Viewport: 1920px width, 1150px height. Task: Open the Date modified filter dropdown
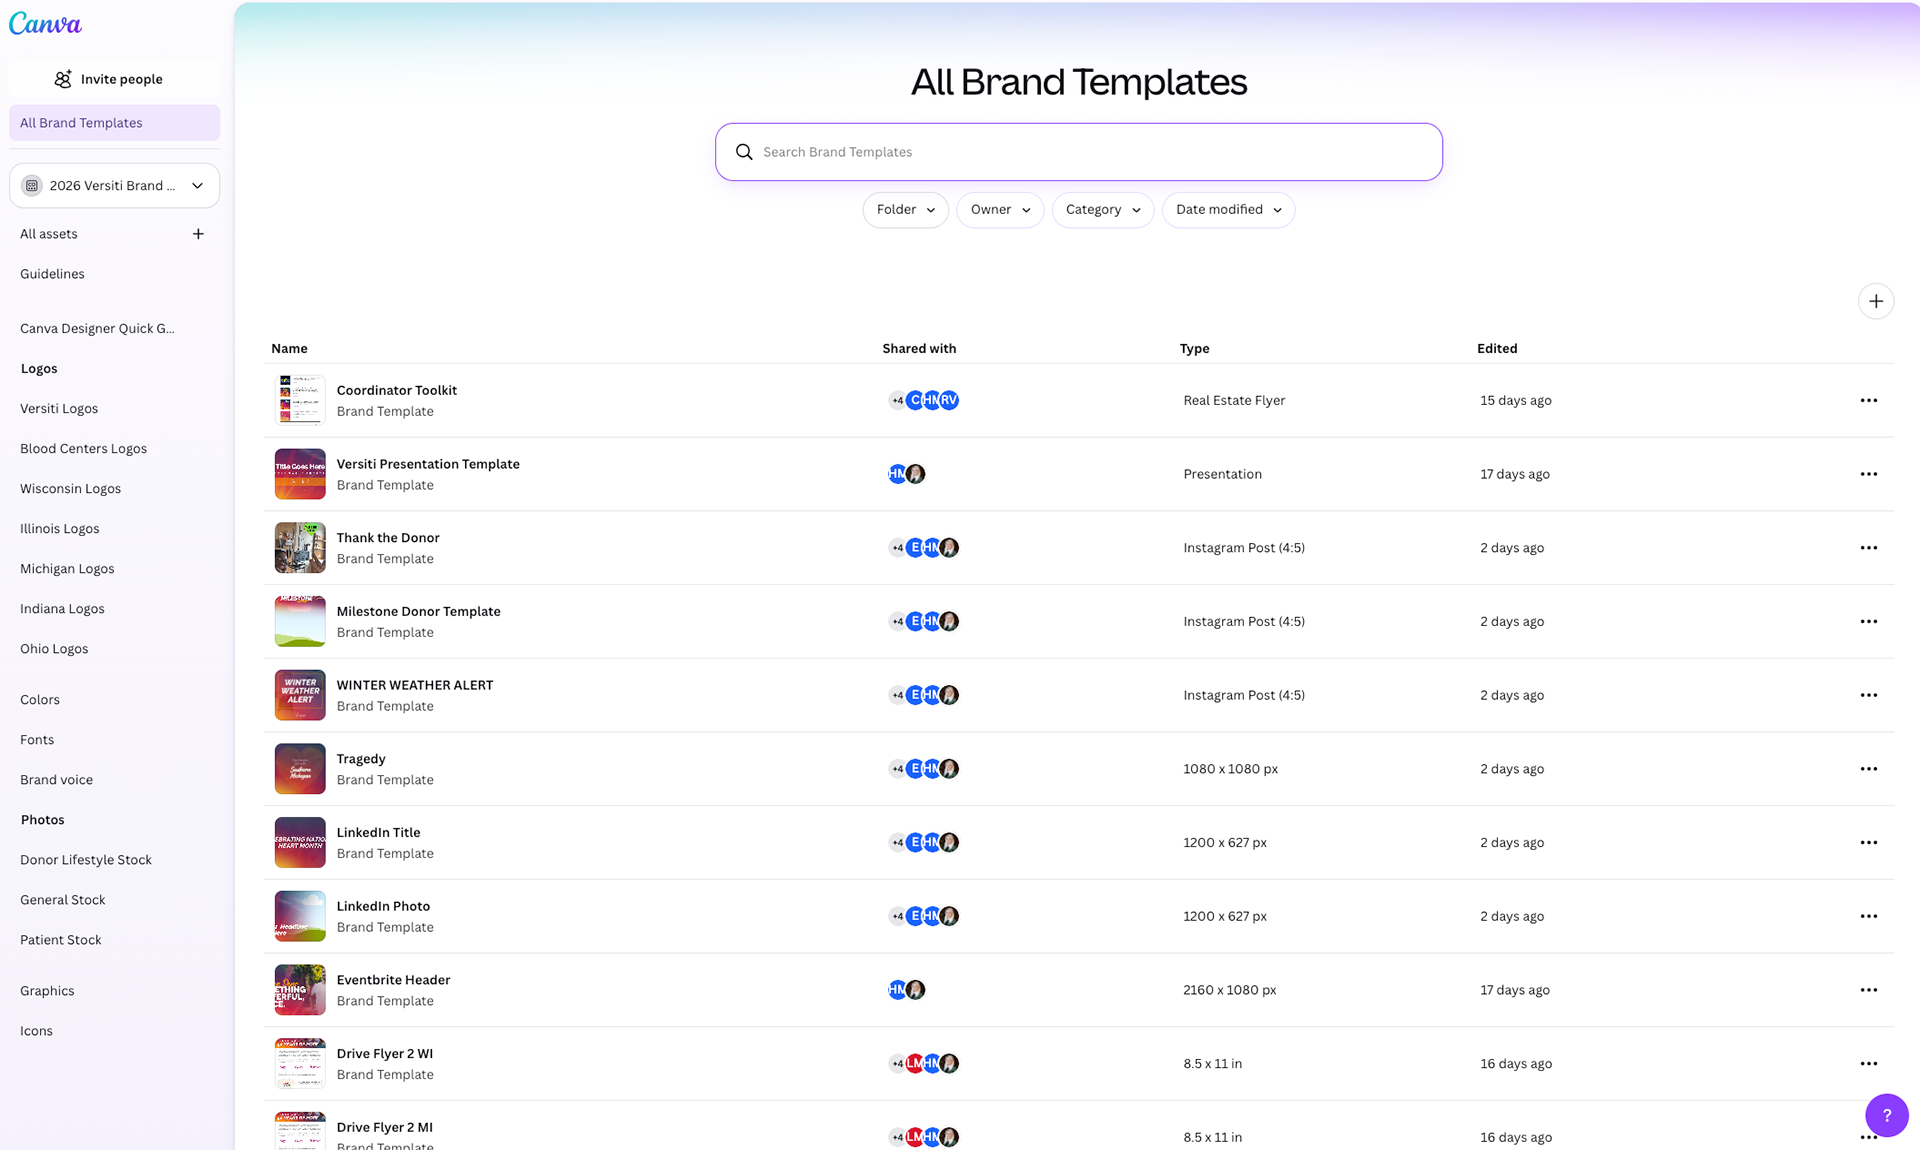[1227, 210]
